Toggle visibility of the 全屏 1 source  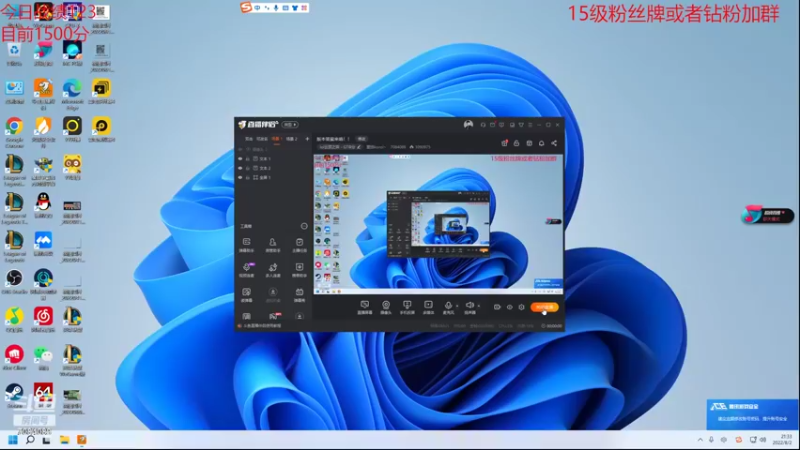[240, 177]
